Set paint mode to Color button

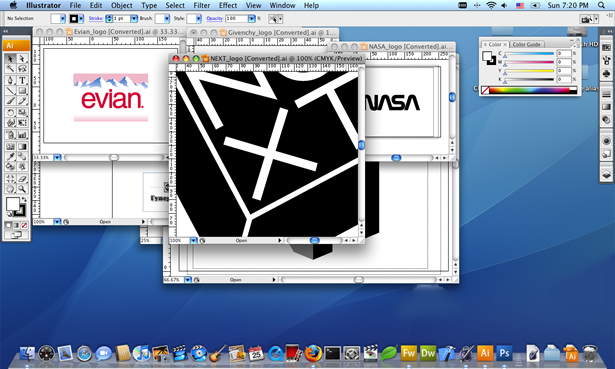click(x=8, y=225)
